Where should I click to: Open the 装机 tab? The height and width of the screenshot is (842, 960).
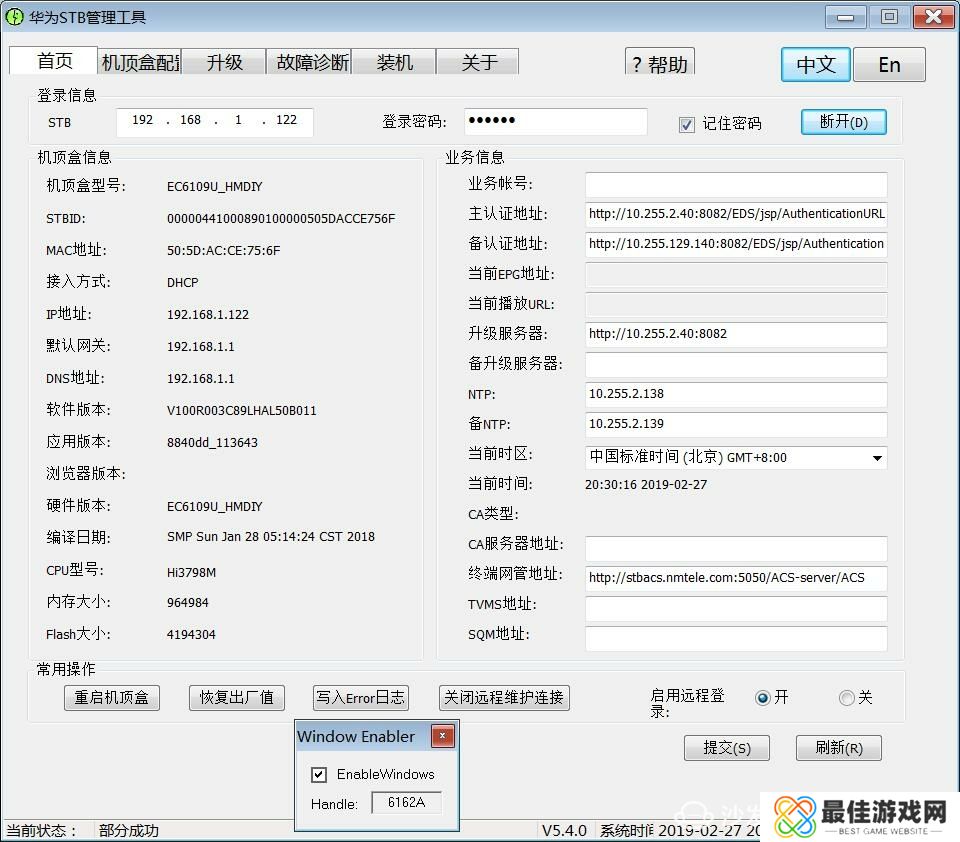(395, 62)
